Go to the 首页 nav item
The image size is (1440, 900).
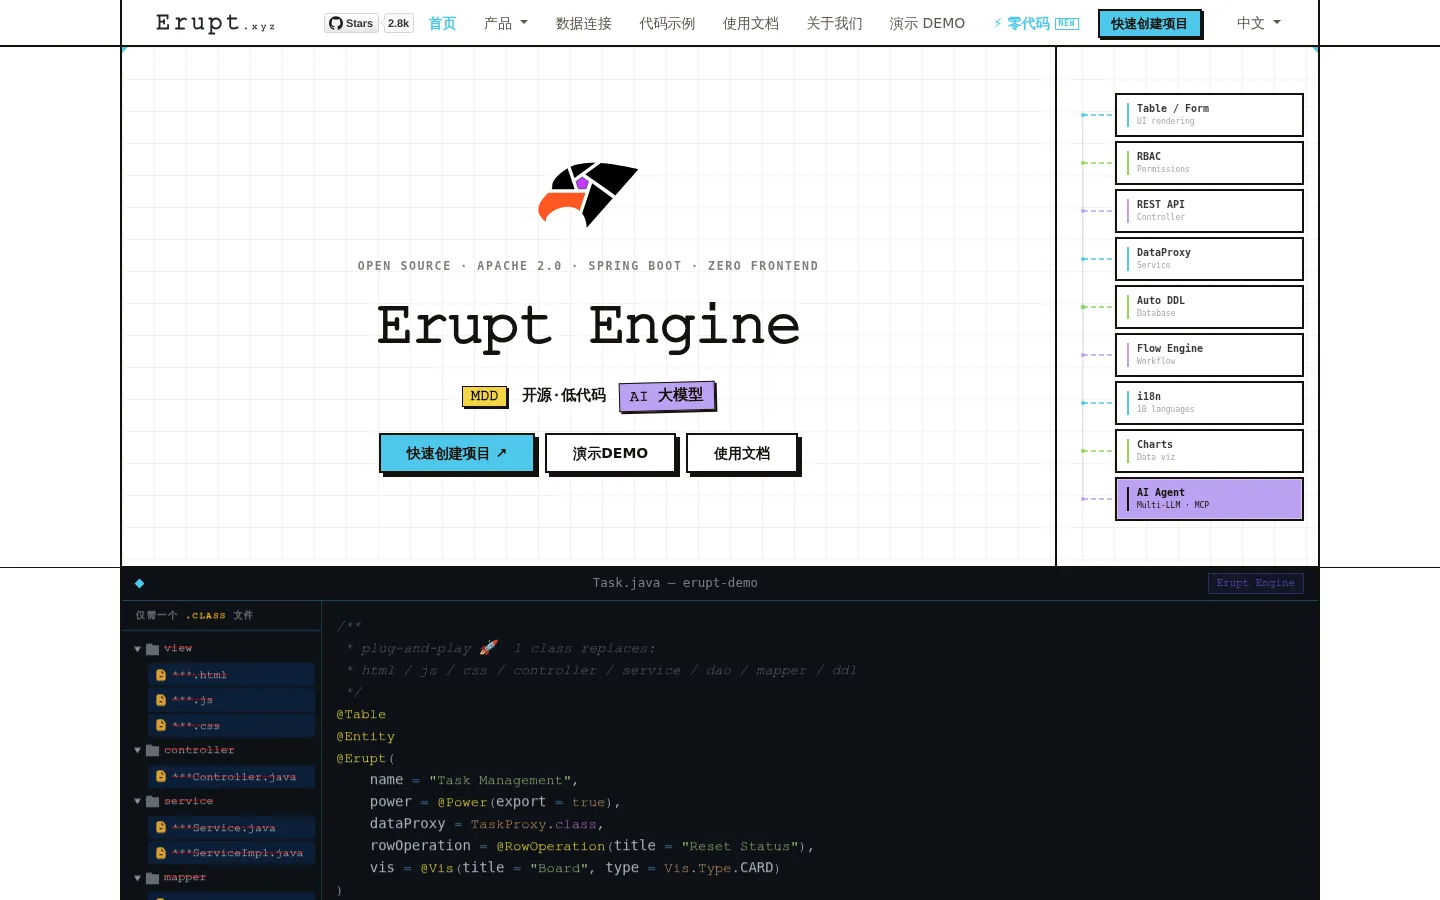pos(442,23)
